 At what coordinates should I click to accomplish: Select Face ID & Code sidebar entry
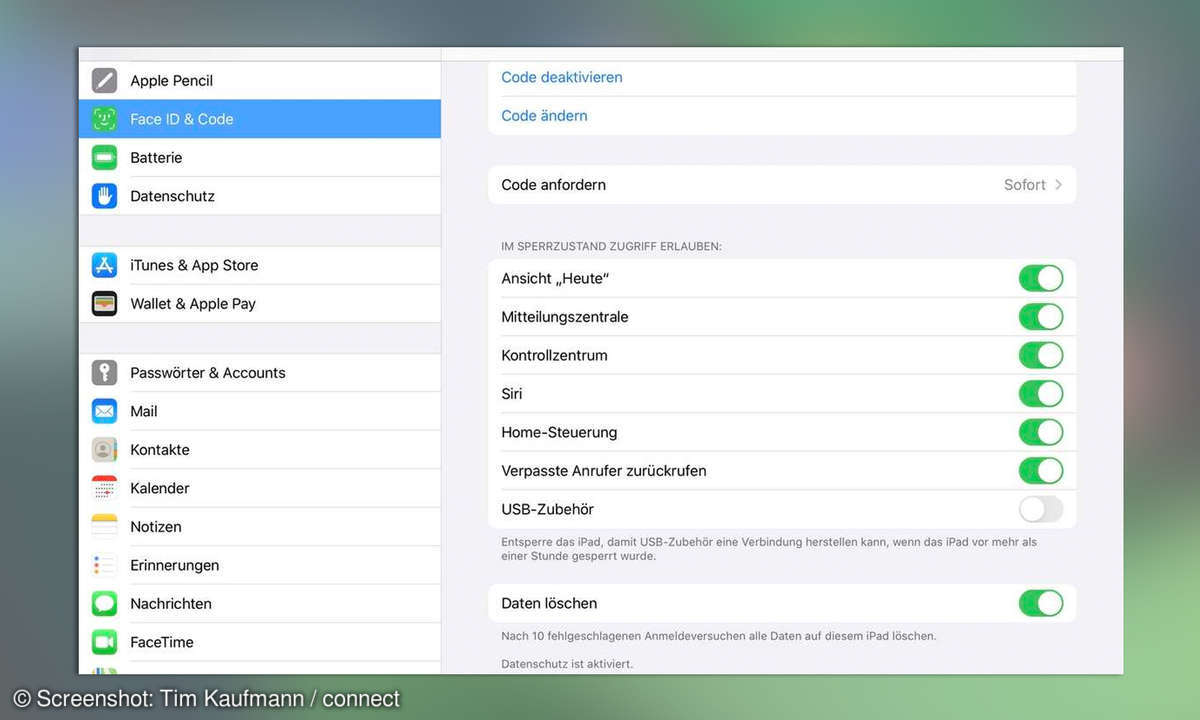pyautogui.click(x=260, y=119)
